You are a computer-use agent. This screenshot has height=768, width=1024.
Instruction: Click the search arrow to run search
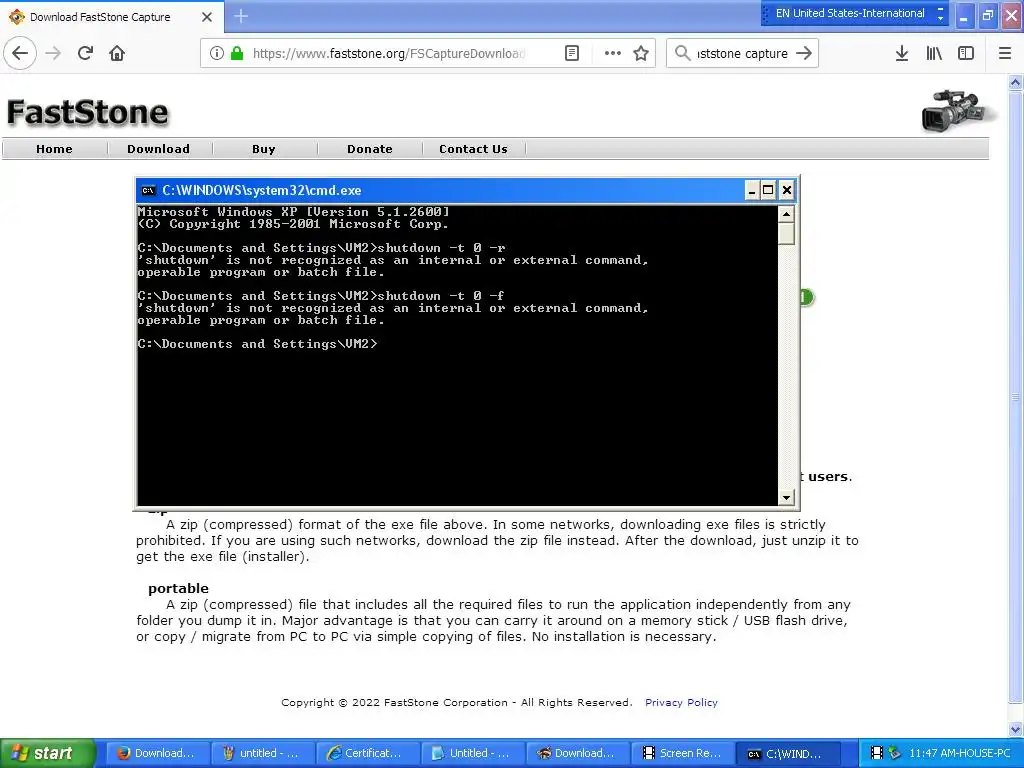tap(804, 53)
